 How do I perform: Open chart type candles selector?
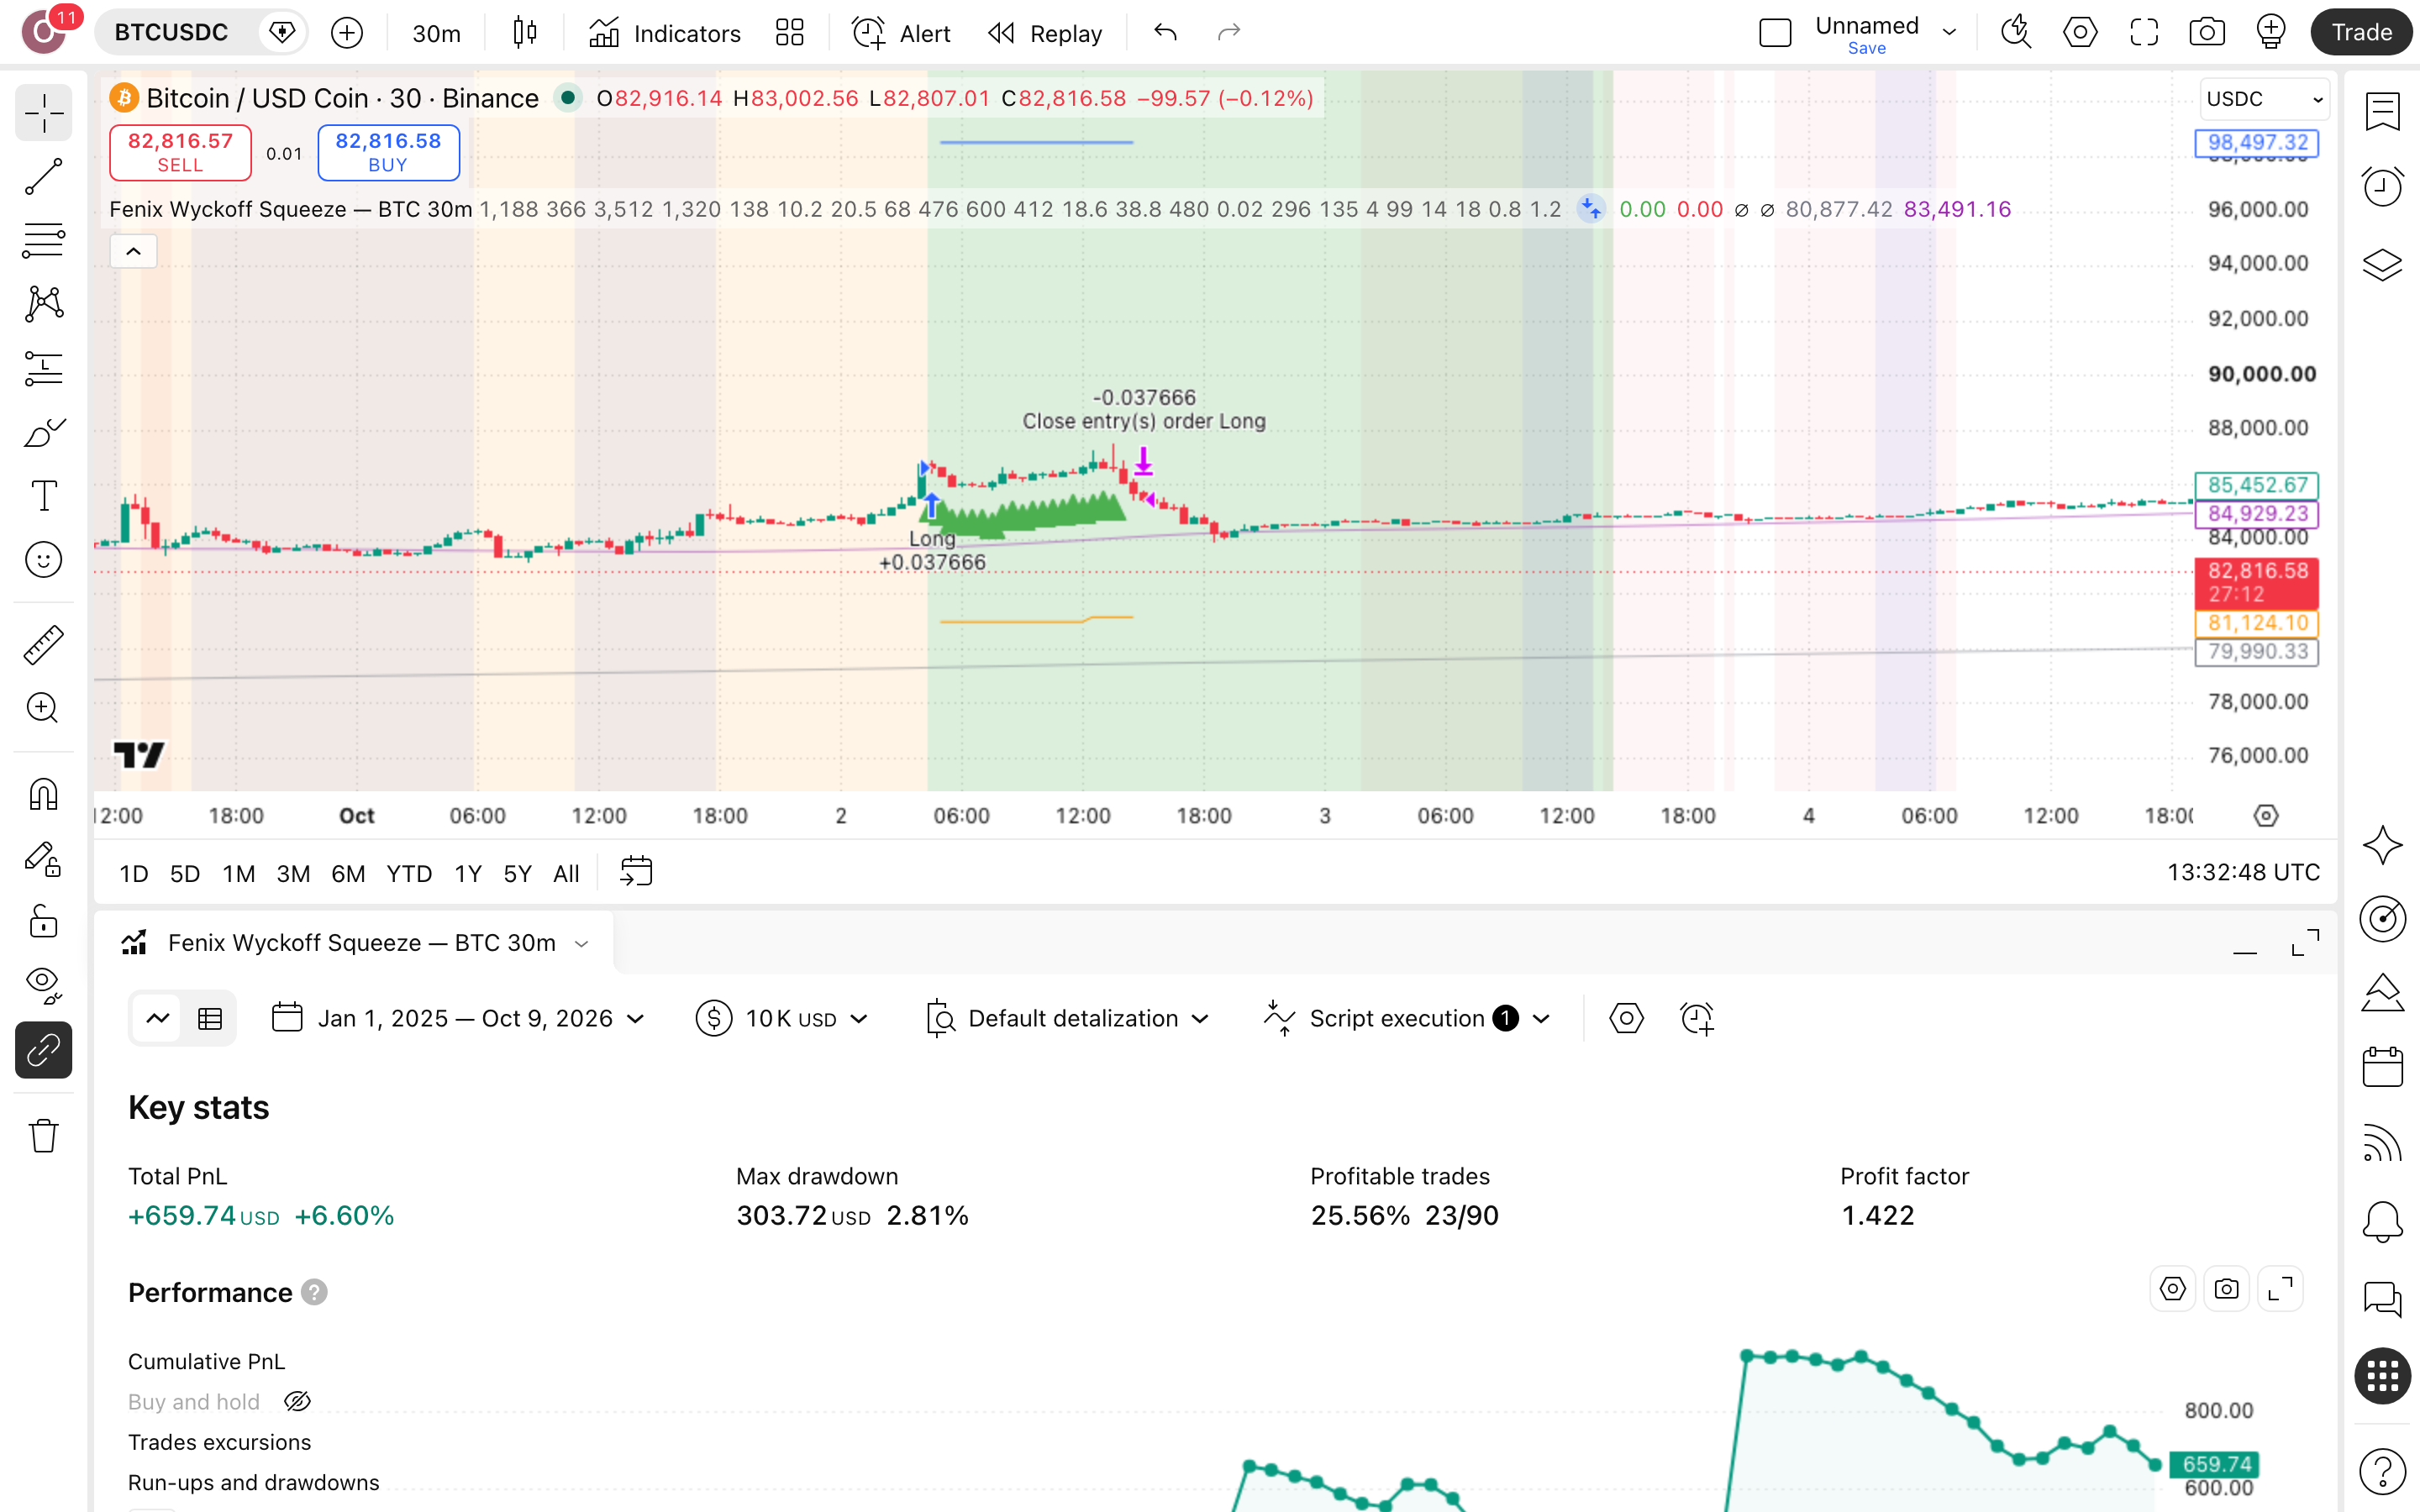(524, 33)
